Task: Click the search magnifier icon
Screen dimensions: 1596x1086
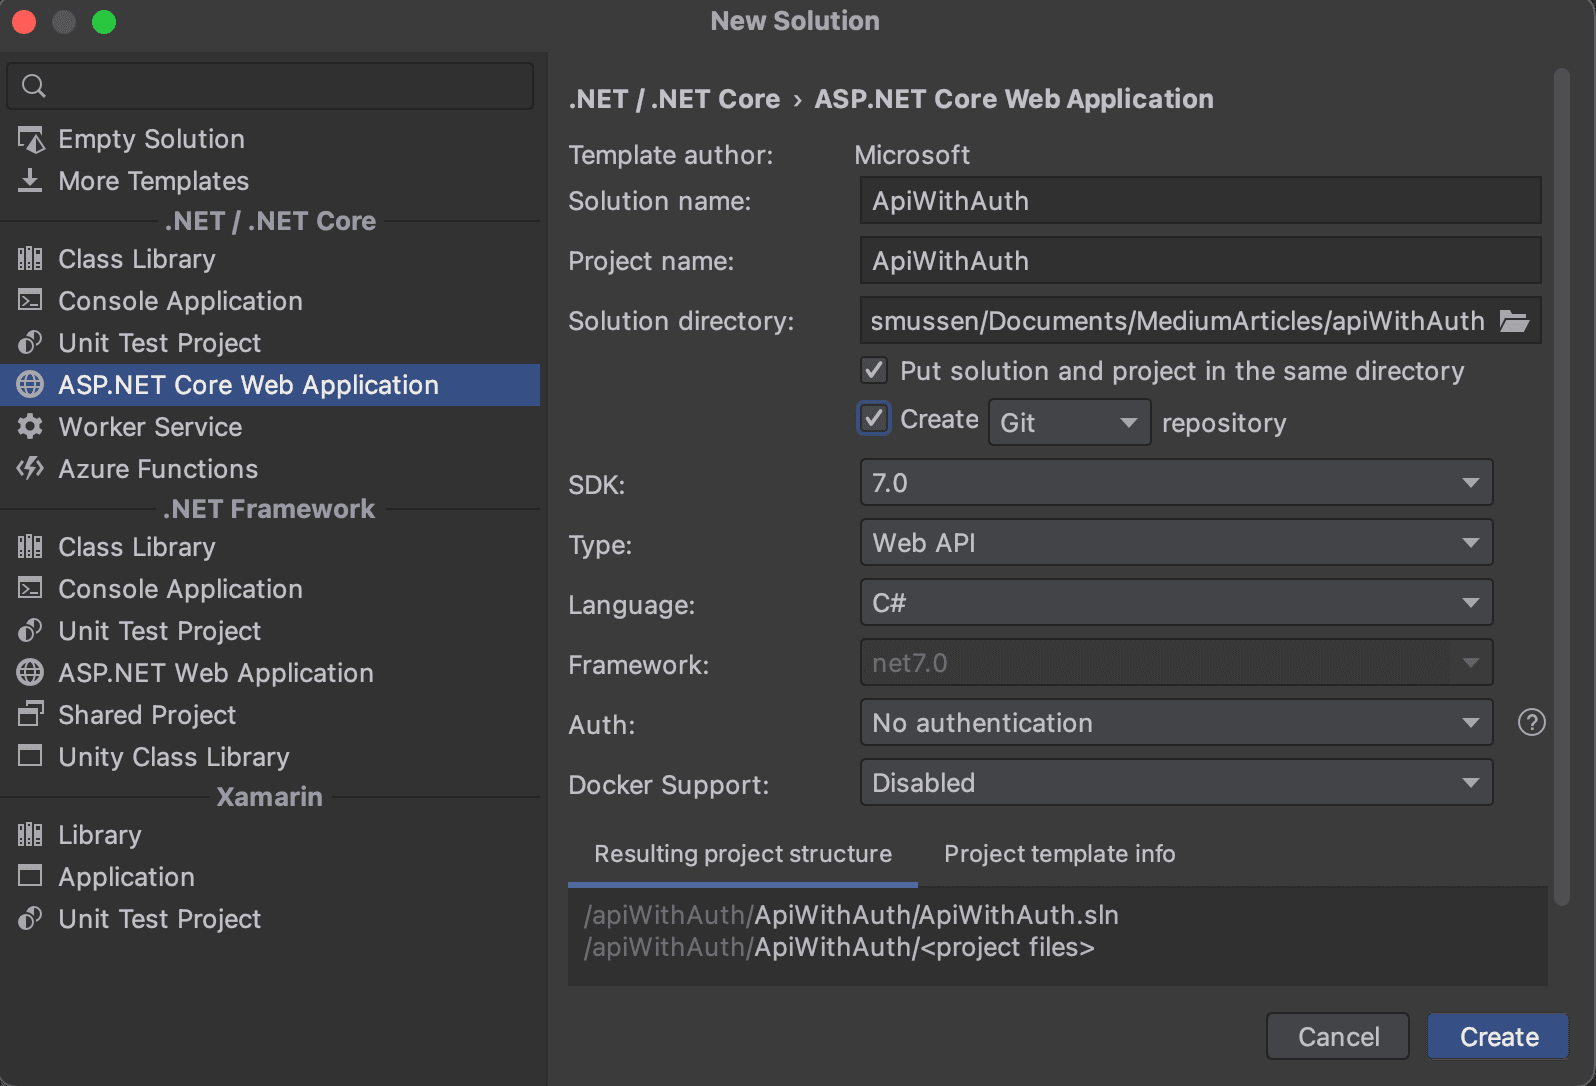Action: 34,86
